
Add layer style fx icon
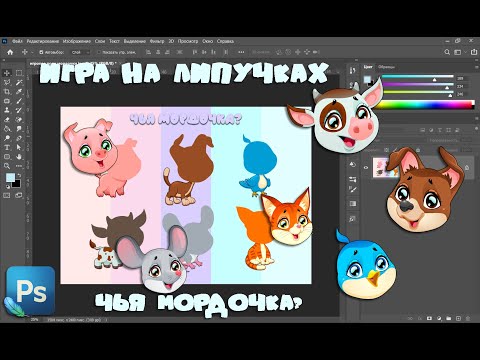tap(420, 319)
